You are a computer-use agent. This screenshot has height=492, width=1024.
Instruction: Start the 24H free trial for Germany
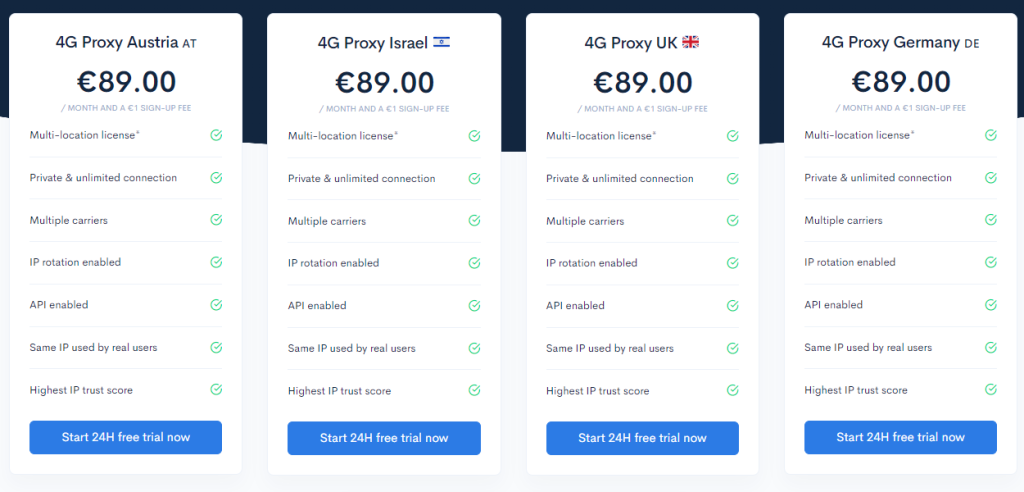[900, 437]
